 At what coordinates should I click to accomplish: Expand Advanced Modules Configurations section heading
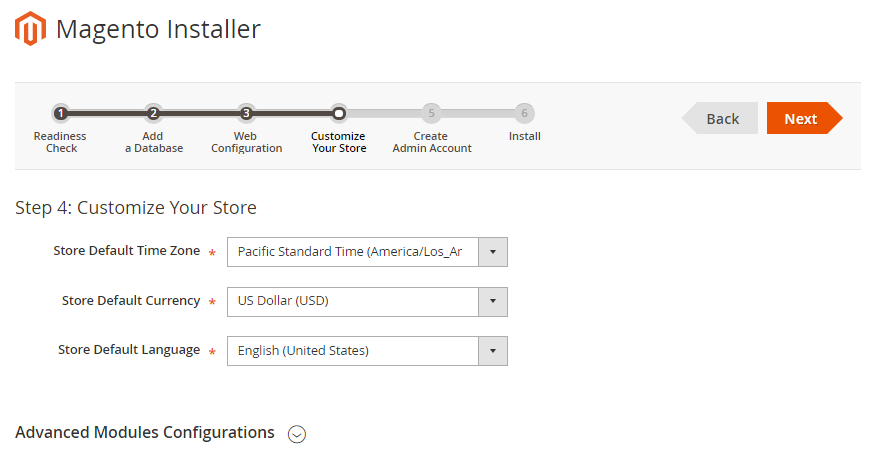145,433
